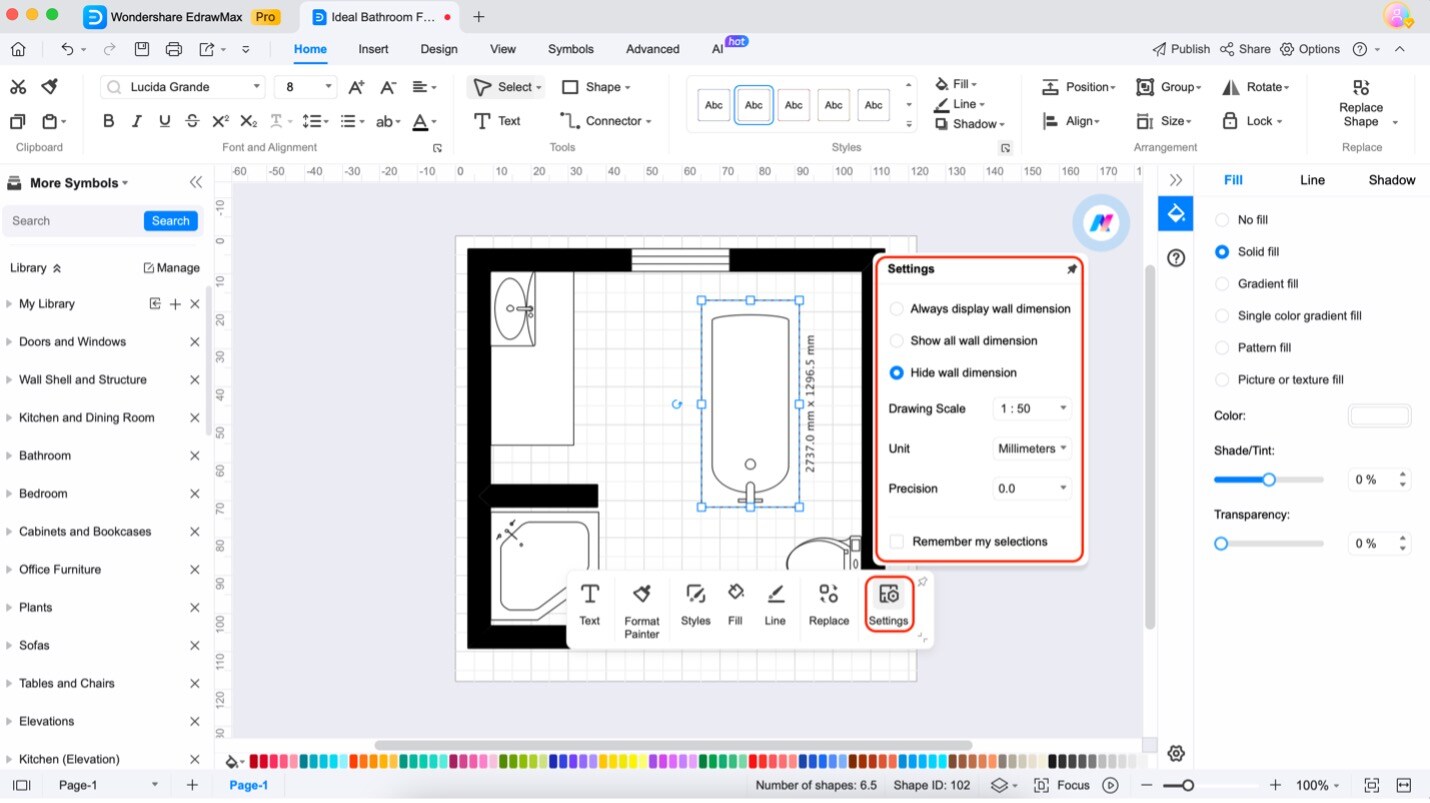Open Text option in floating toolbar
Viewport: 1430px width, 803px height.
[590, 605]
